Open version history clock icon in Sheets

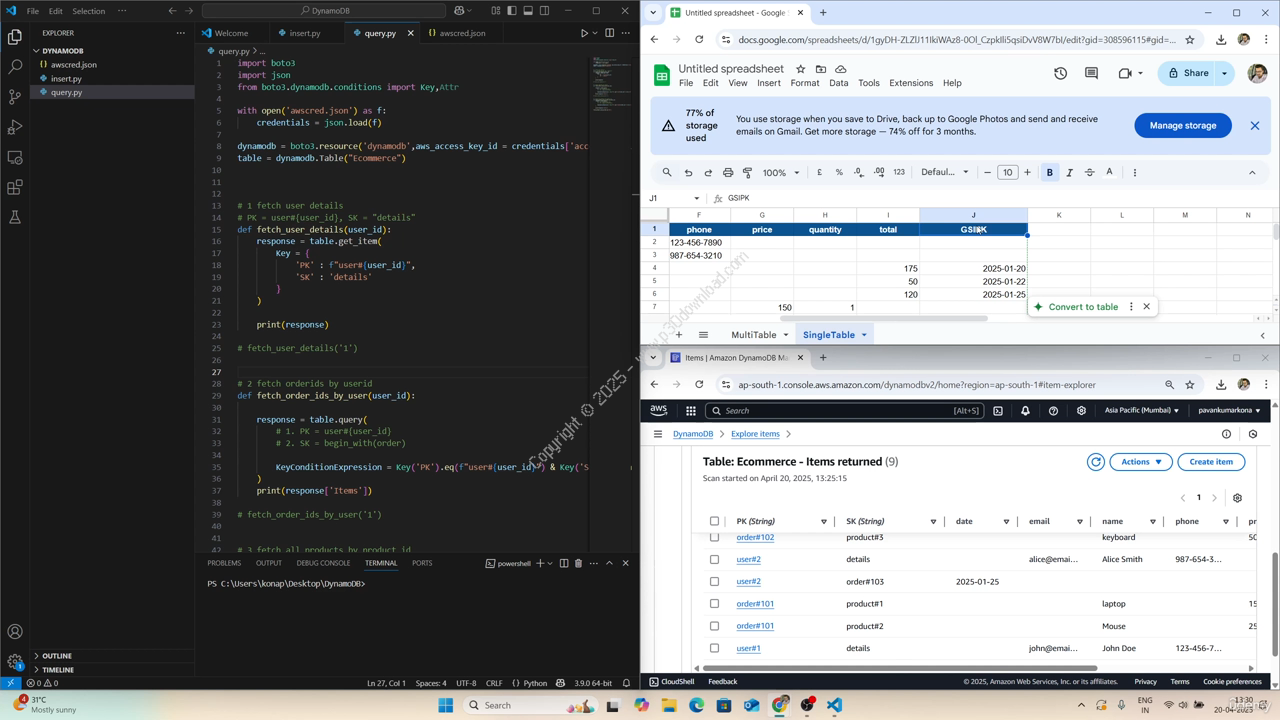tap(1060, 73)
